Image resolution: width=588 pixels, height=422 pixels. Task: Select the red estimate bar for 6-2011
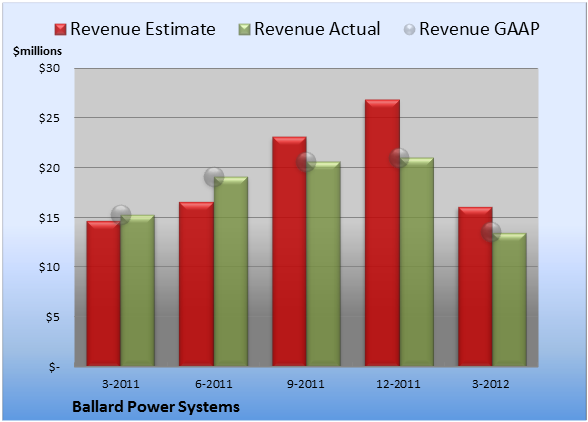196,284
